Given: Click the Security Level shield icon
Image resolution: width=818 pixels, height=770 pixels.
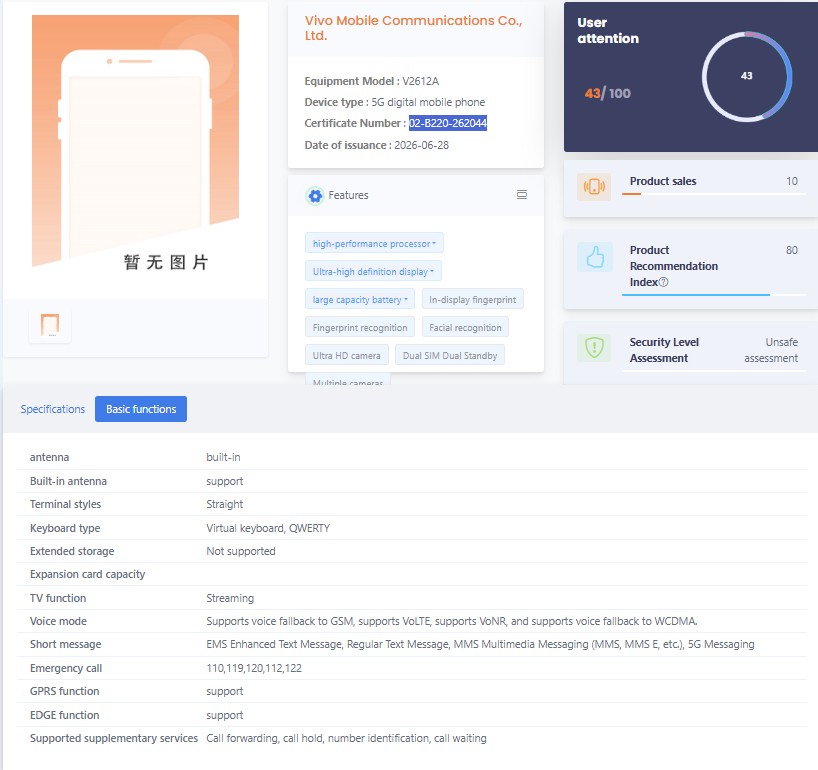Looking at the screenshot, I should pos(594,347).
